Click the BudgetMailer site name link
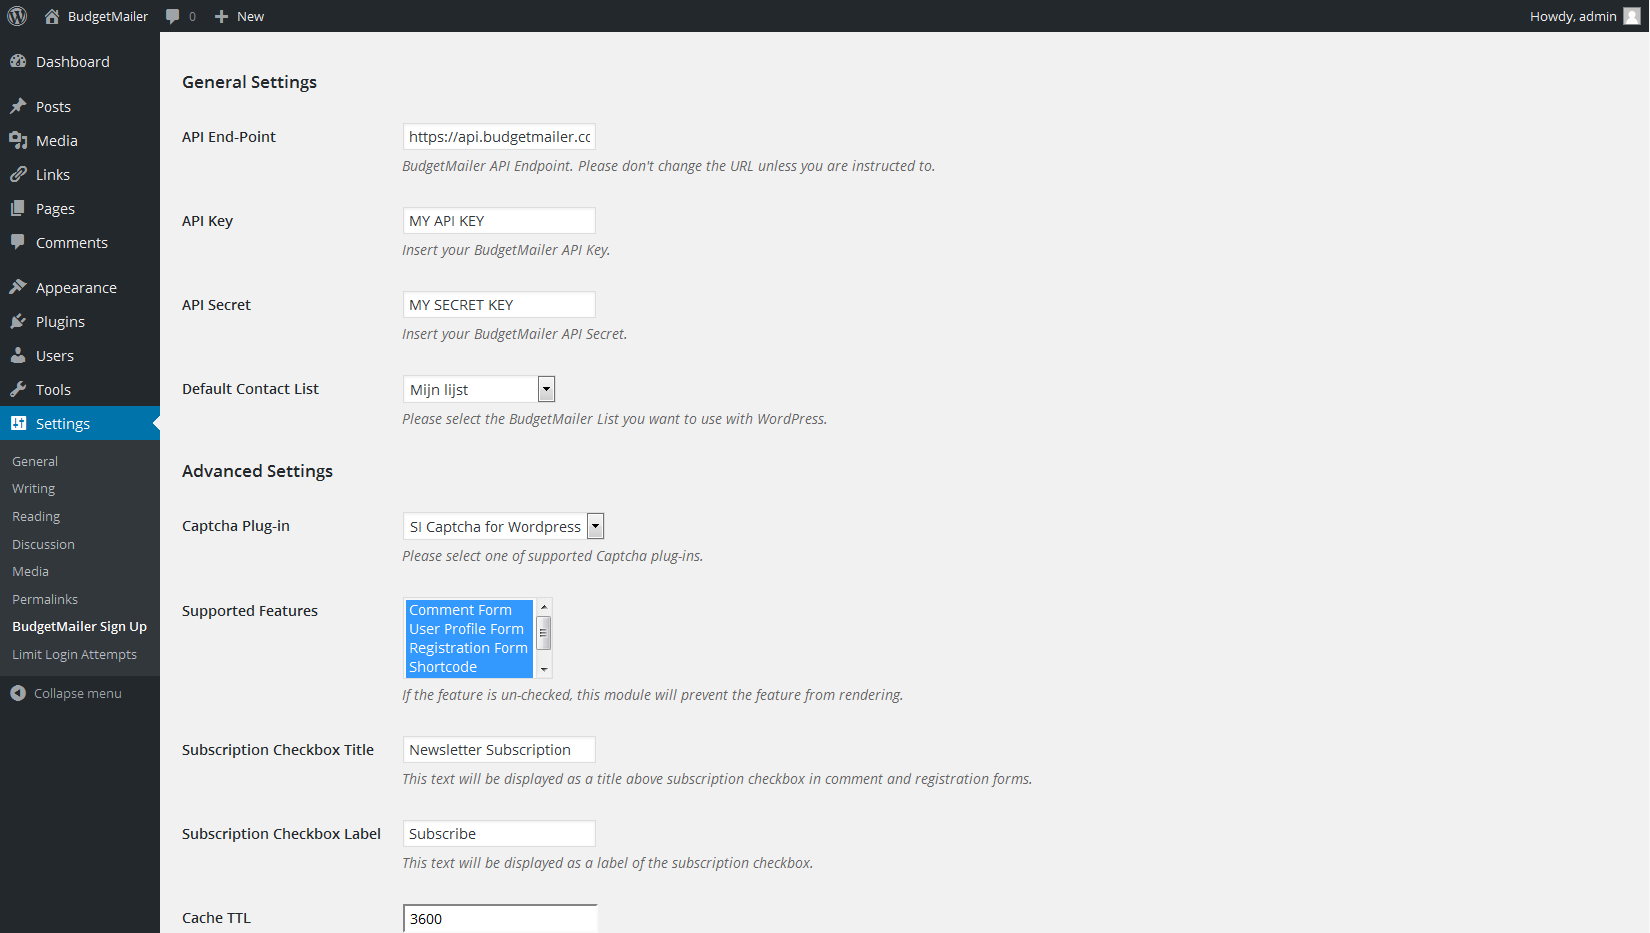Image resolution: width=1650 pixels, height=933 pixels. click(x=108, y=16)
